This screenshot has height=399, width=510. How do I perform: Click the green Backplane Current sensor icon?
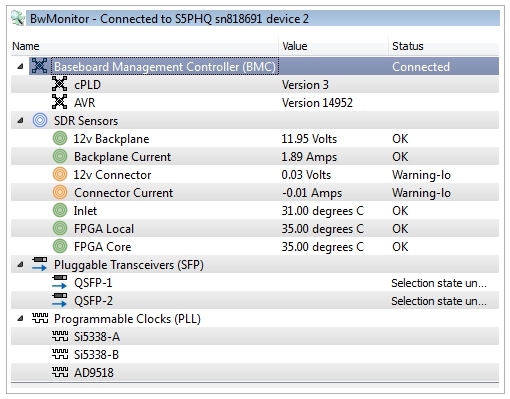tap(60, 156)
